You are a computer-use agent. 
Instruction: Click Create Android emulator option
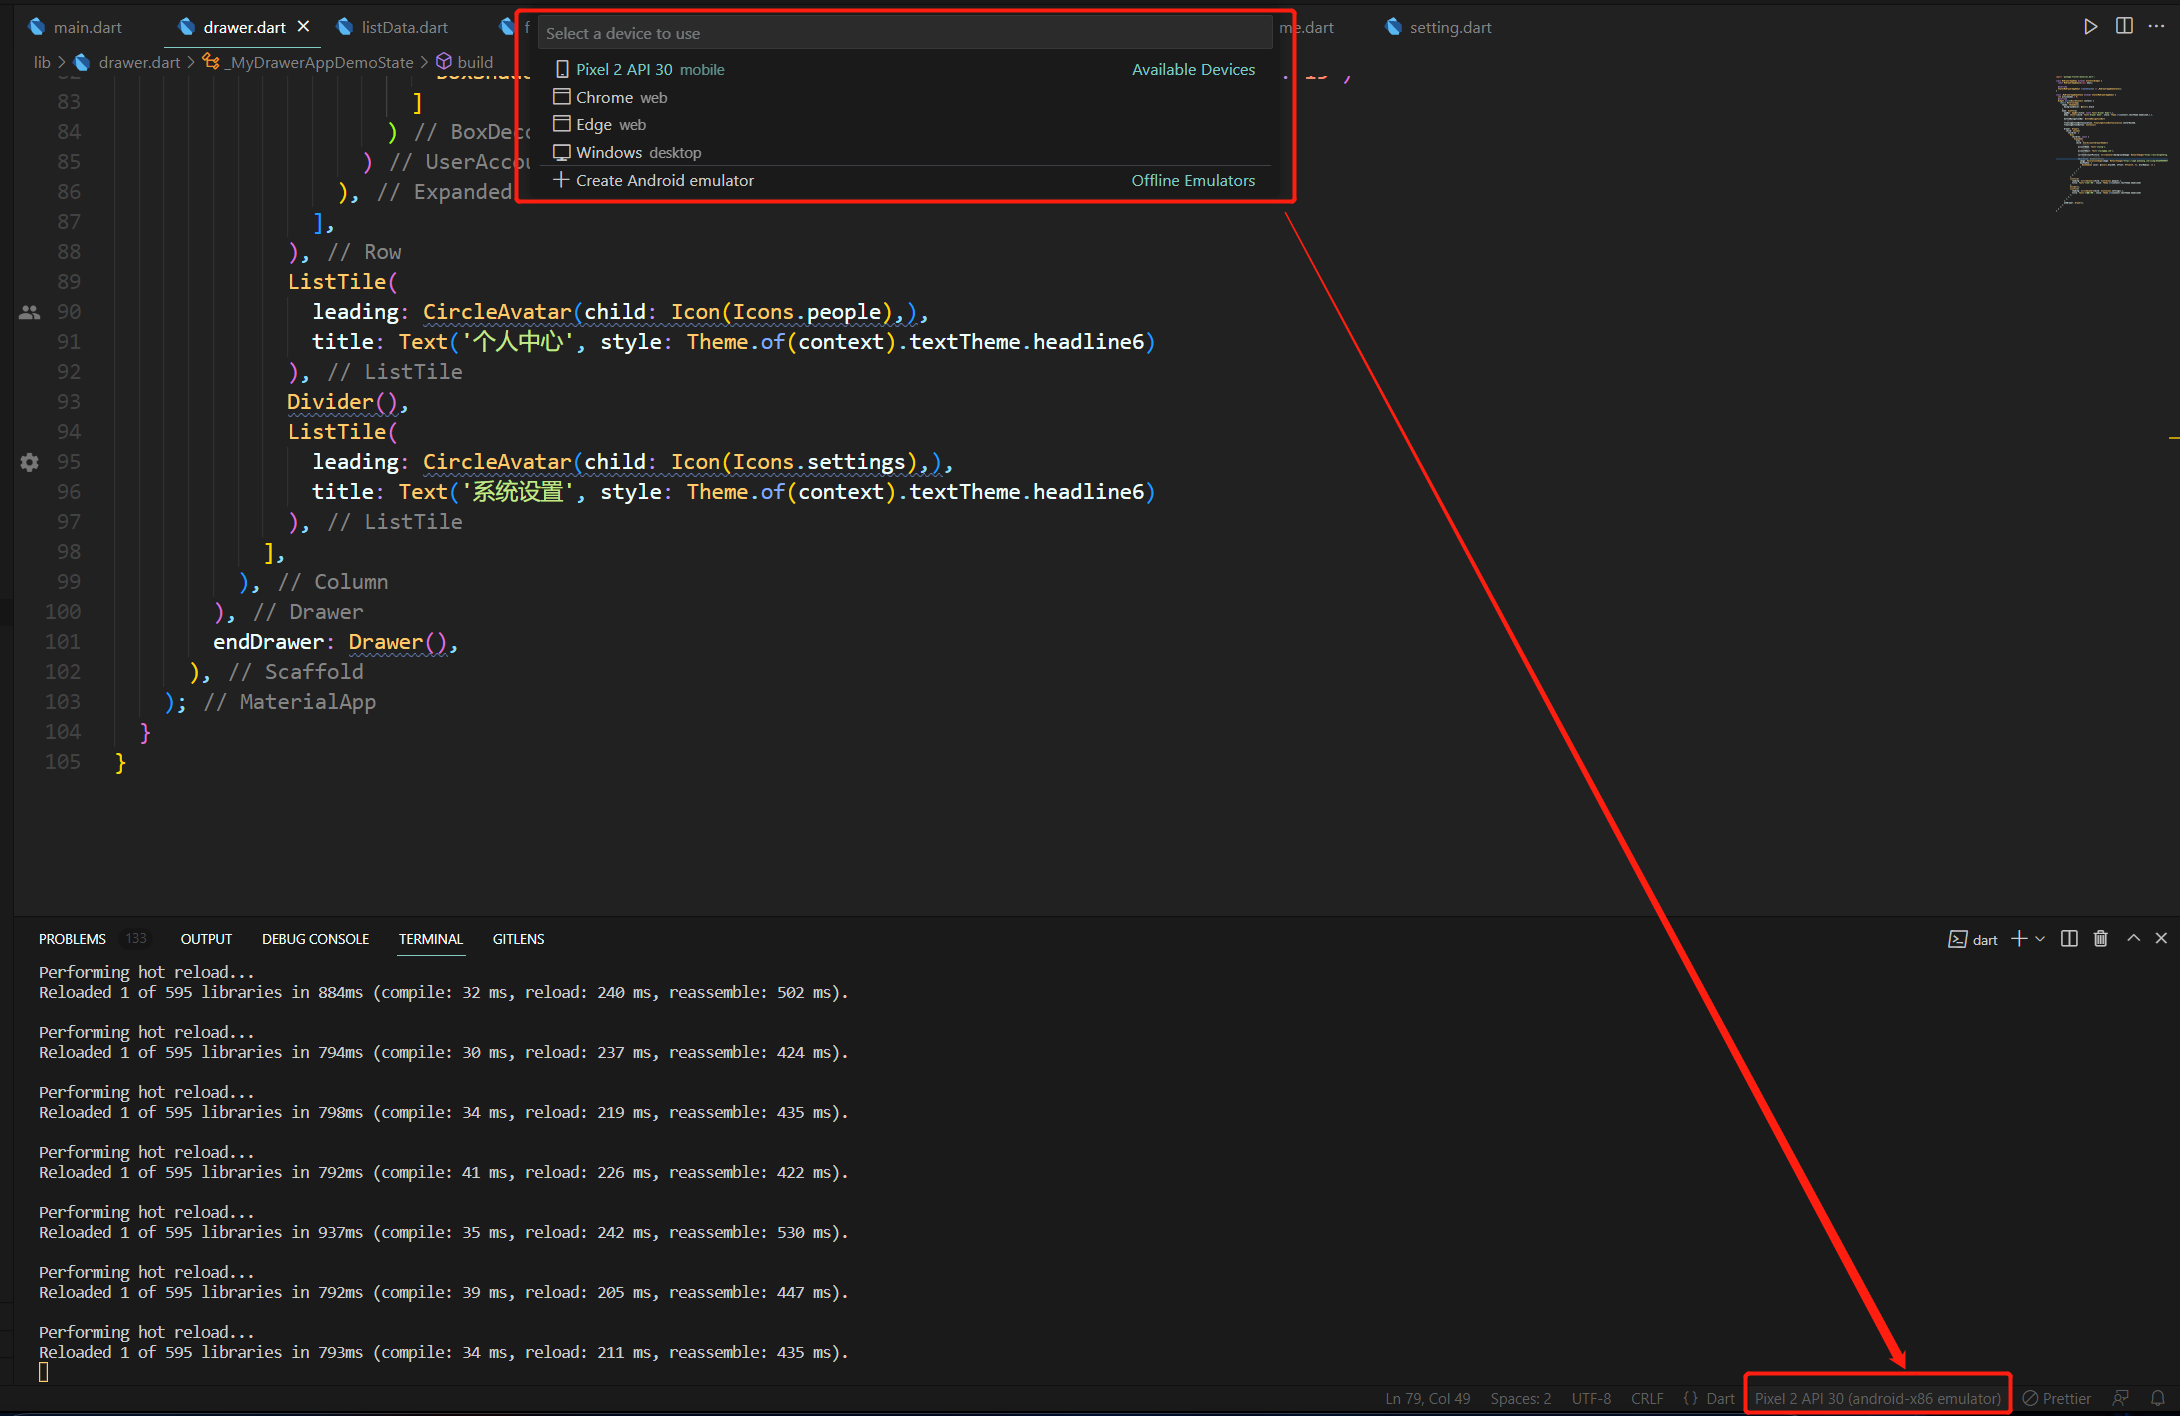[x=664, y=180]
